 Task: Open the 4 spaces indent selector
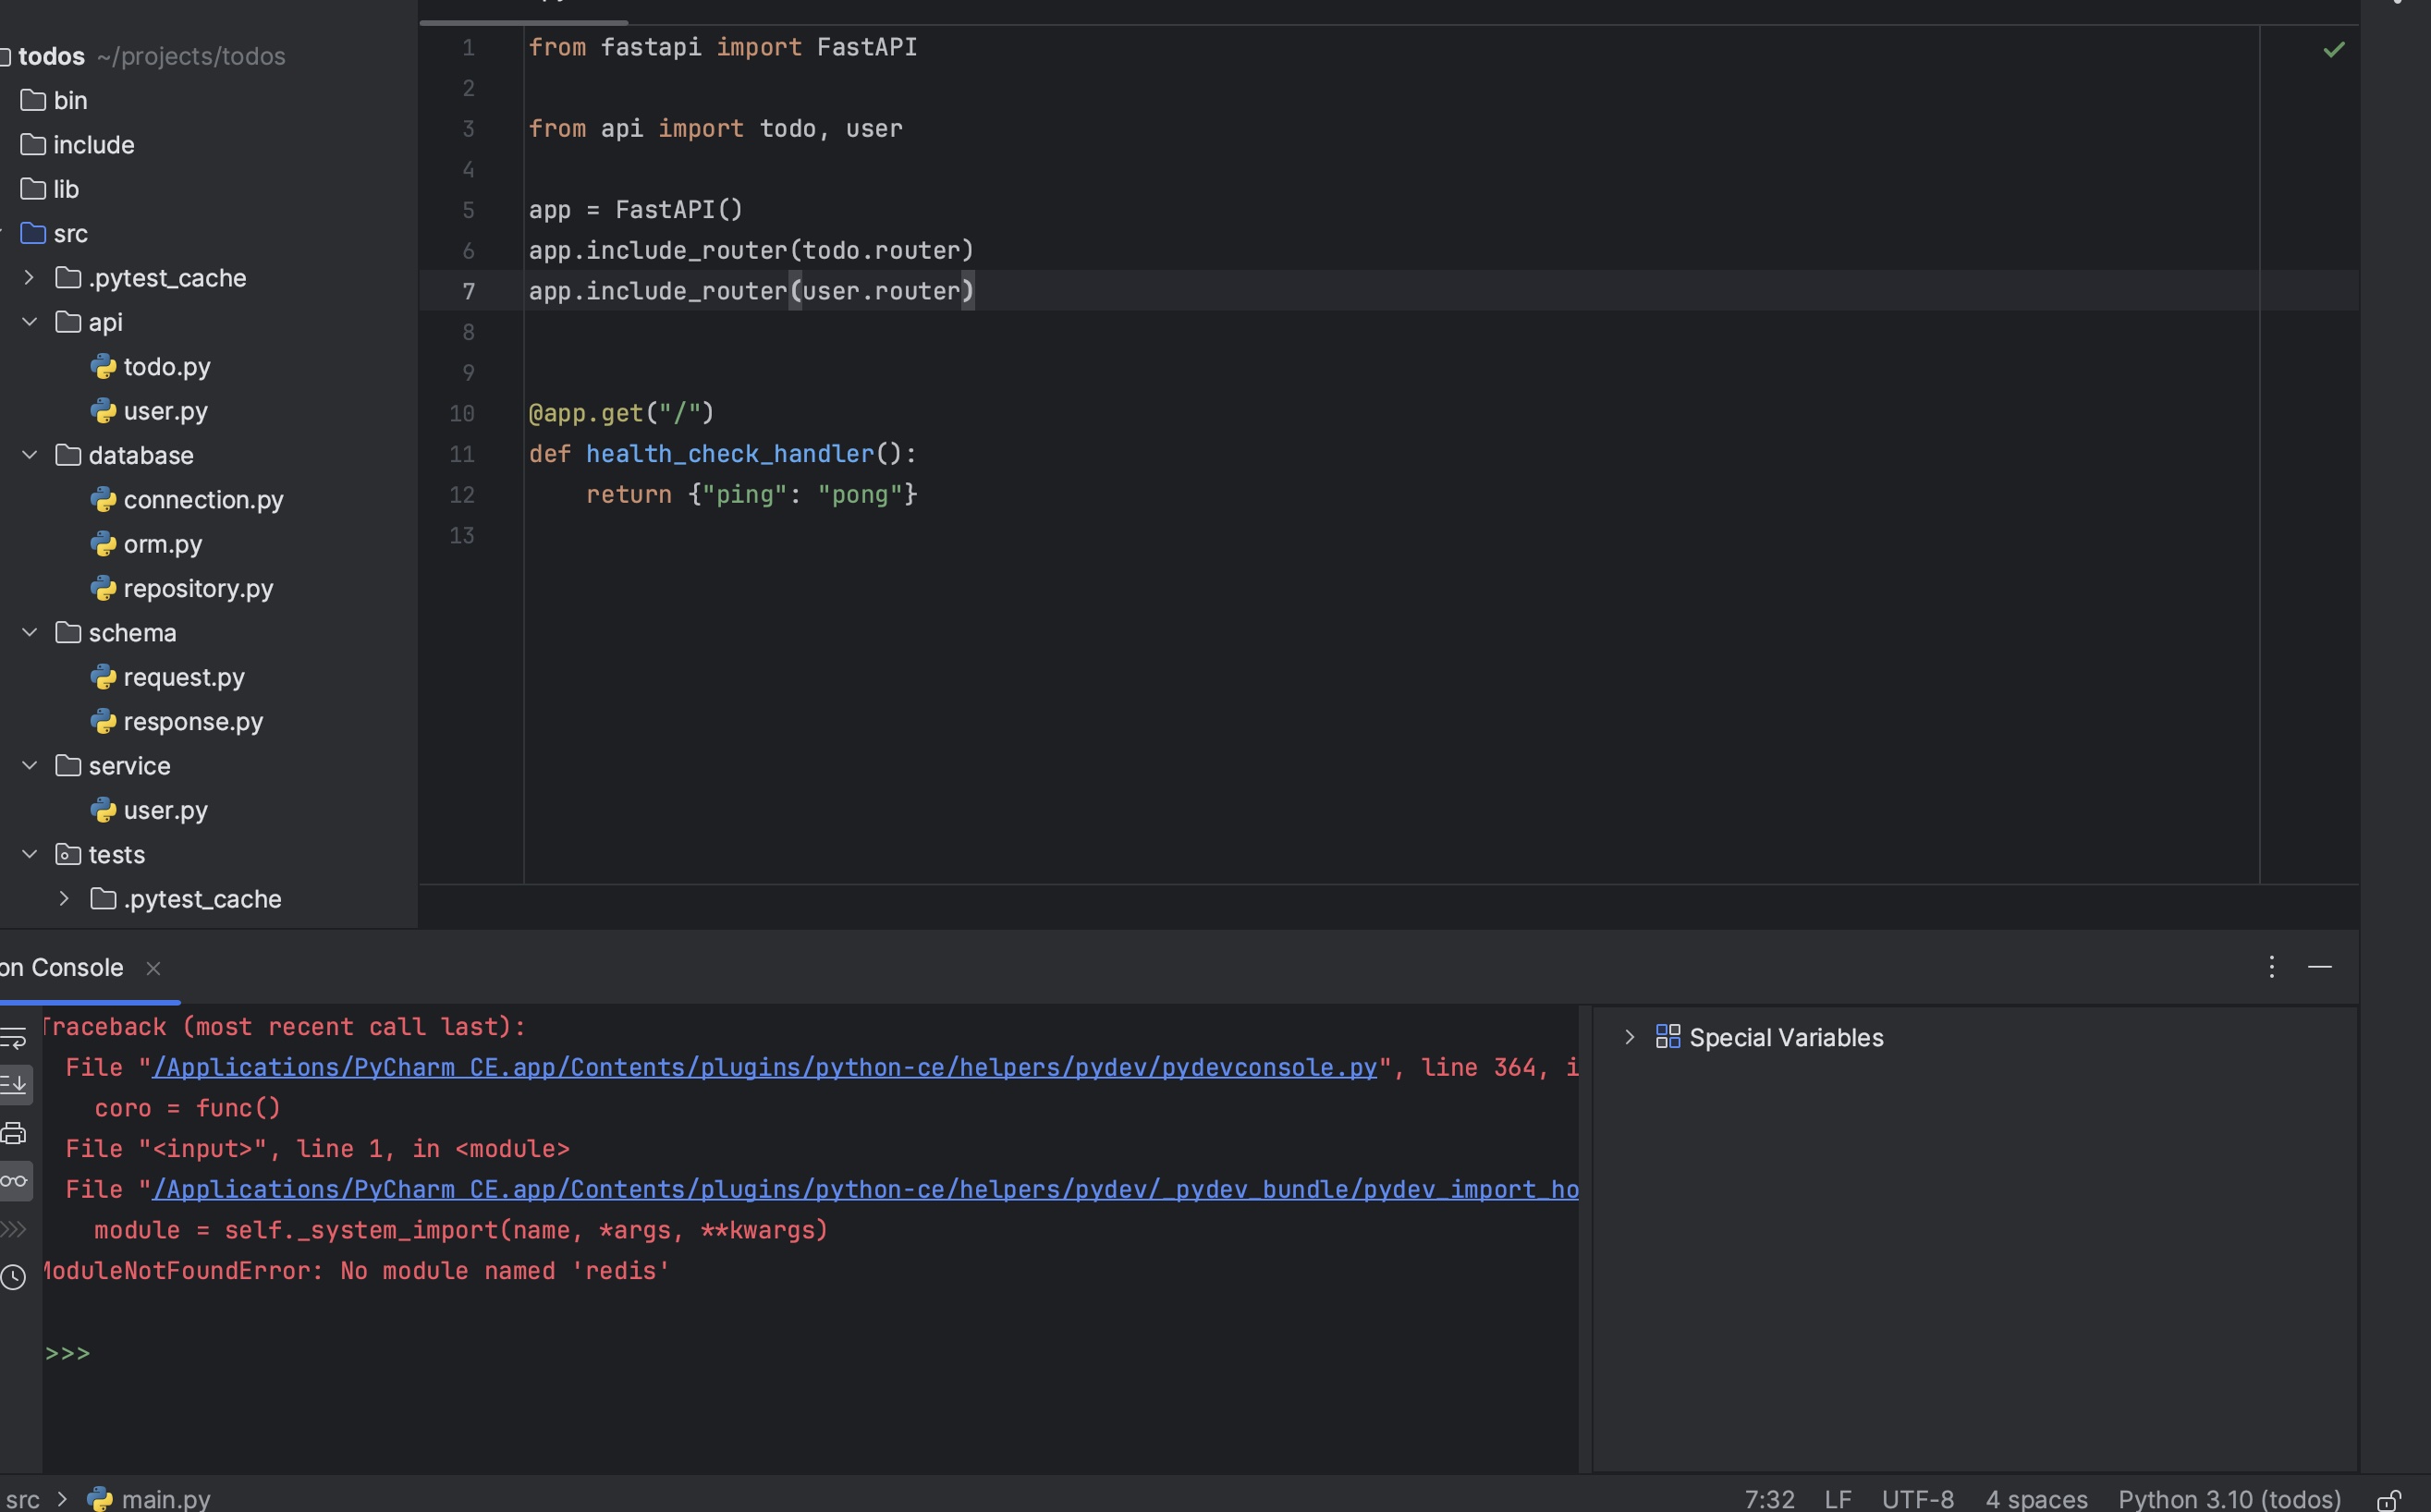tap(2036, 1499)
